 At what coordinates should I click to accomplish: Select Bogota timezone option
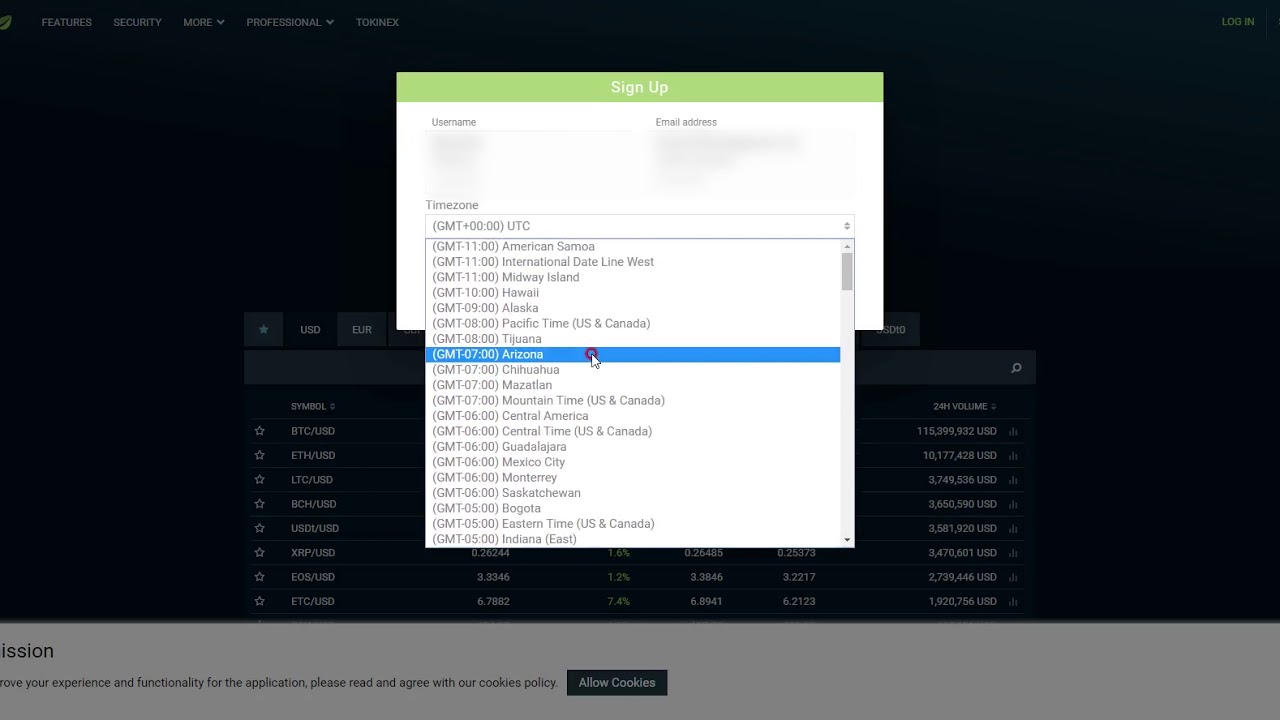click(x=633, y=508)
